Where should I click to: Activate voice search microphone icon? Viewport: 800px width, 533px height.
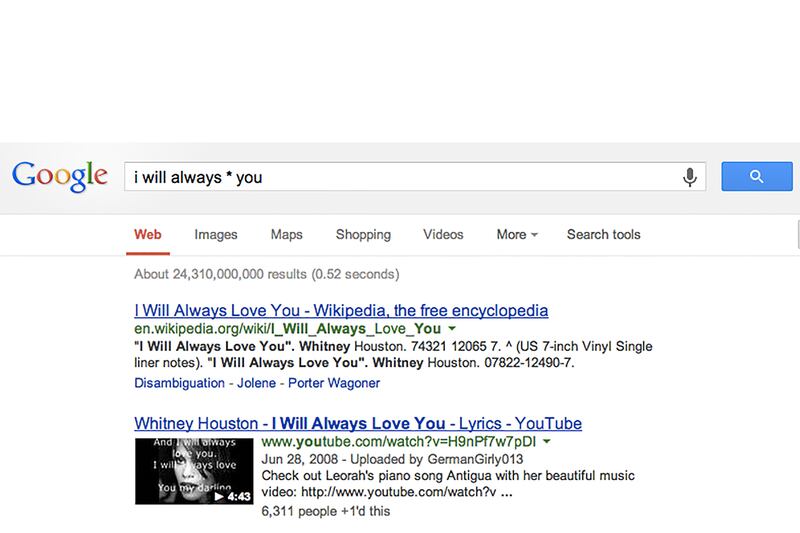(x=689, y=177)
